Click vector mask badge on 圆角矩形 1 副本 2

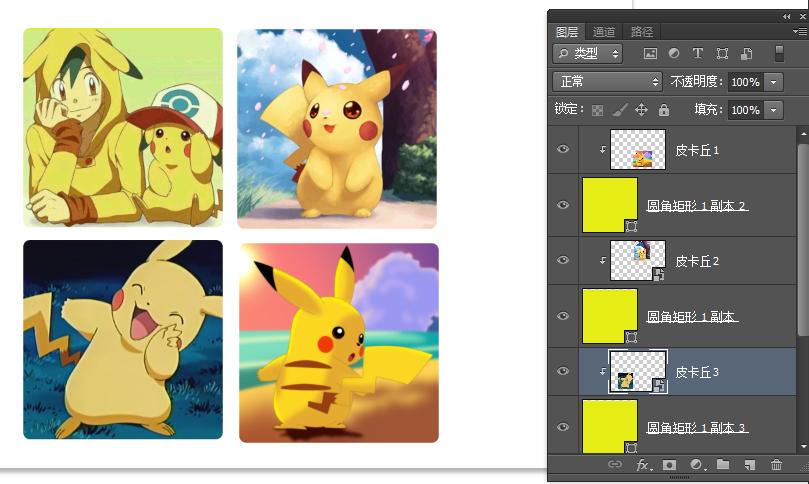(x=631, y=226)
